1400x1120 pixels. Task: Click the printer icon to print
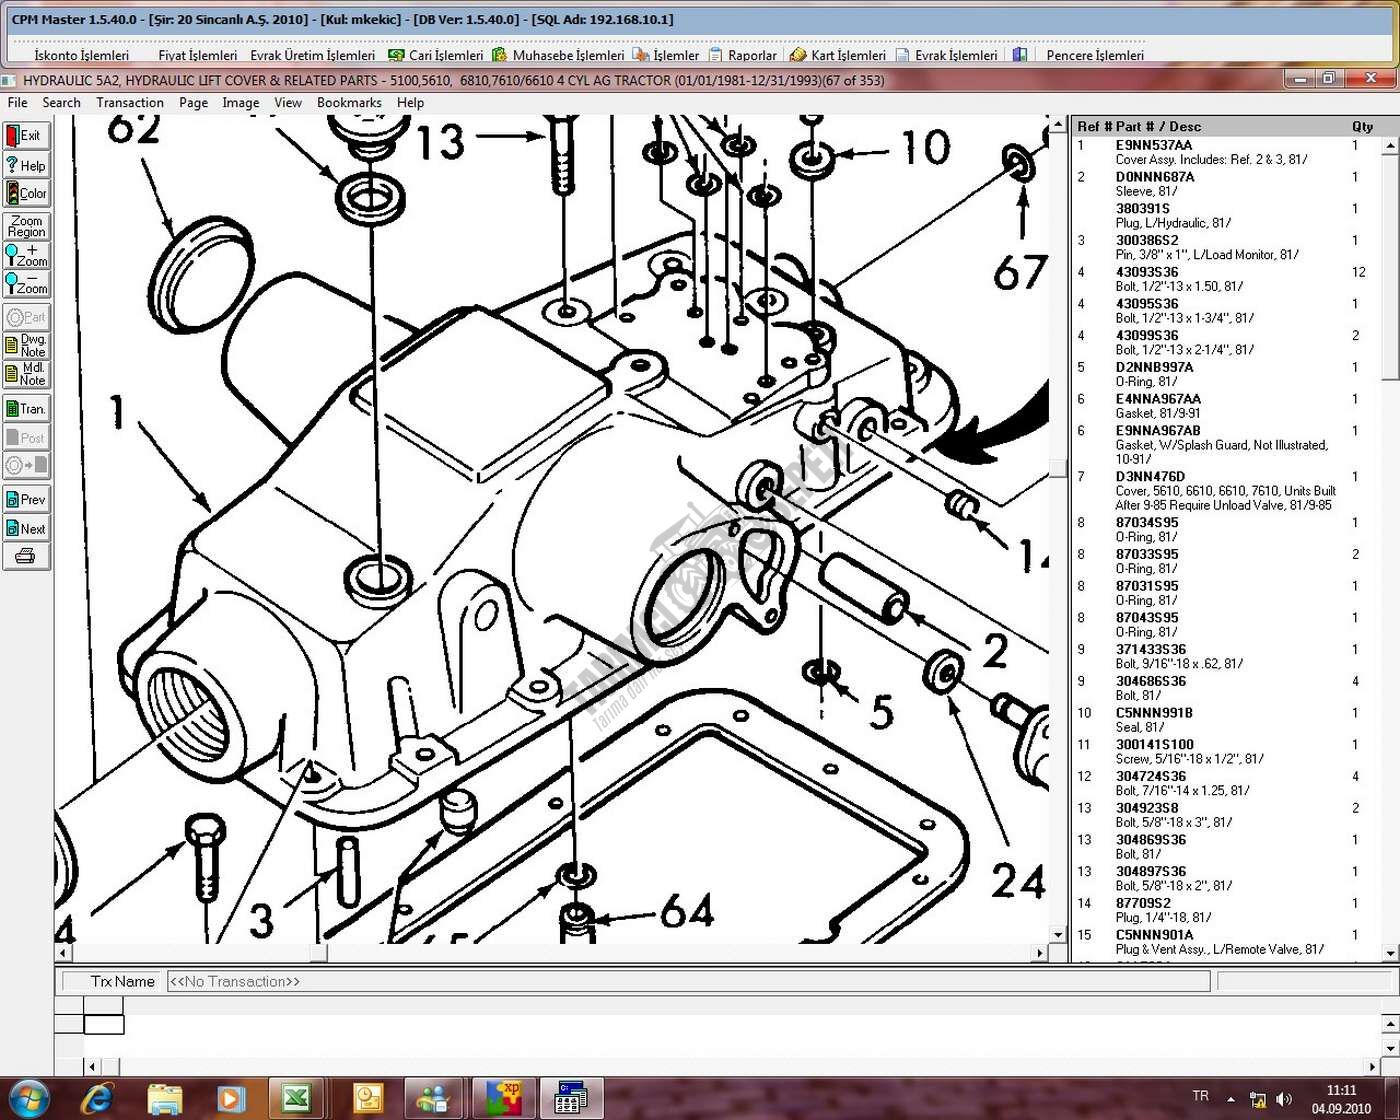(26, 557)
